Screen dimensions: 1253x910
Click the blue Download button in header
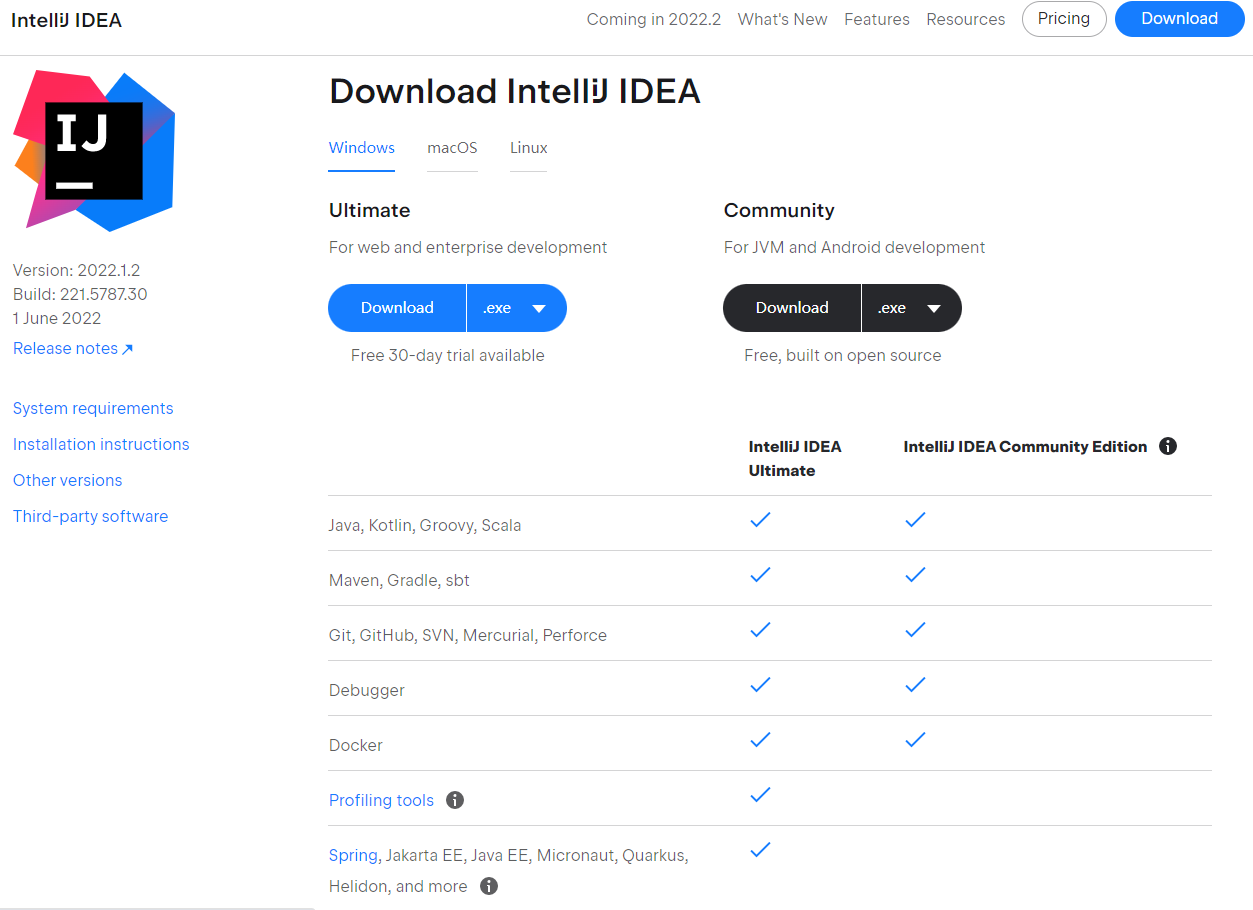(x=1179, y=19)
